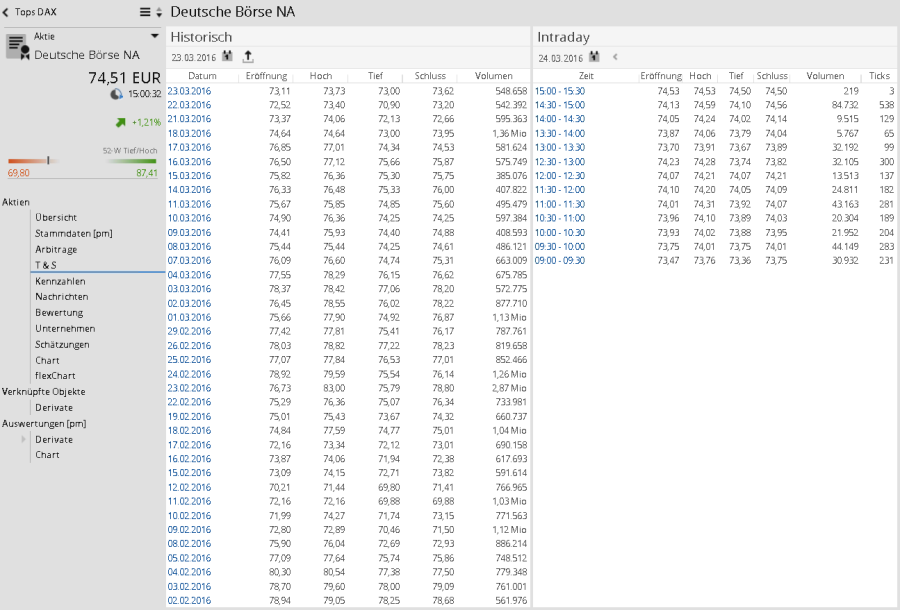
Task: Select Nachrichten in the sidebar
Action: coord(62,297)
